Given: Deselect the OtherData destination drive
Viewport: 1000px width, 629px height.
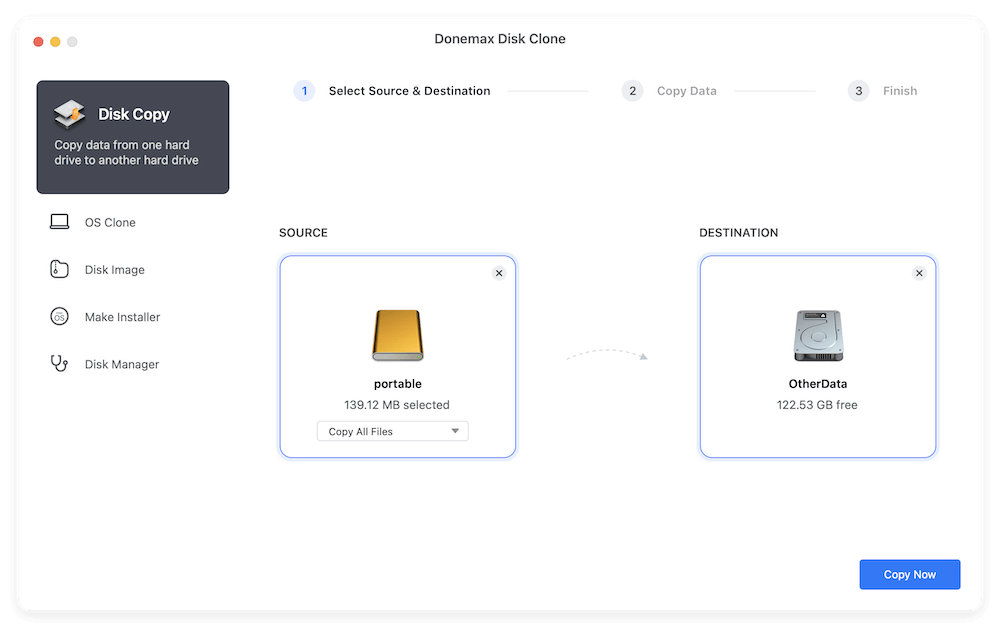Looking at the screenshot, I should click(x=919, y=272).
